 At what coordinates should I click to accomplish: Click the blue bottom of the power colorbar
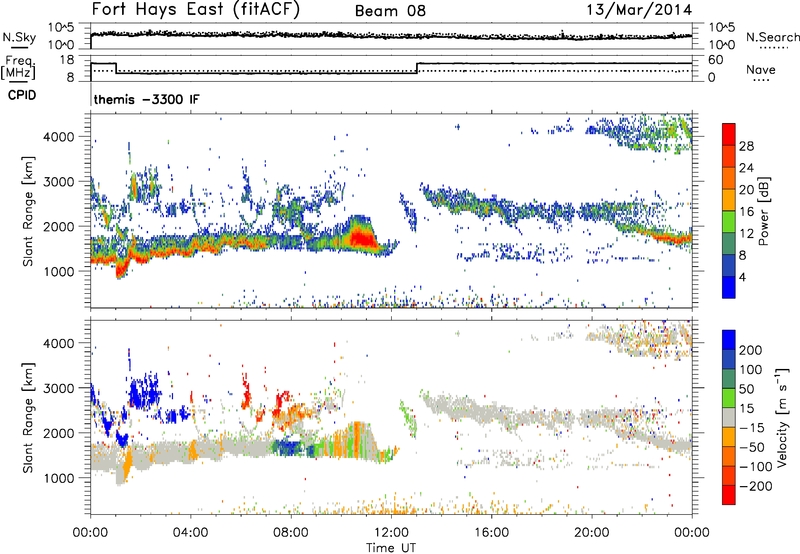[x=729, y=287]
